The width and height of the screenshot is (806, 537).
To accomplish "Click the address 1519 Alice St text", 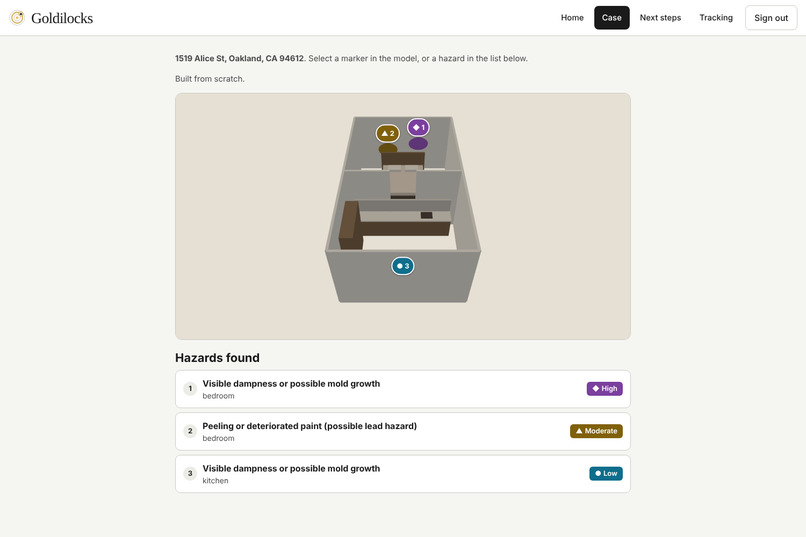I will pyautogui.click(x=240, y=59).
